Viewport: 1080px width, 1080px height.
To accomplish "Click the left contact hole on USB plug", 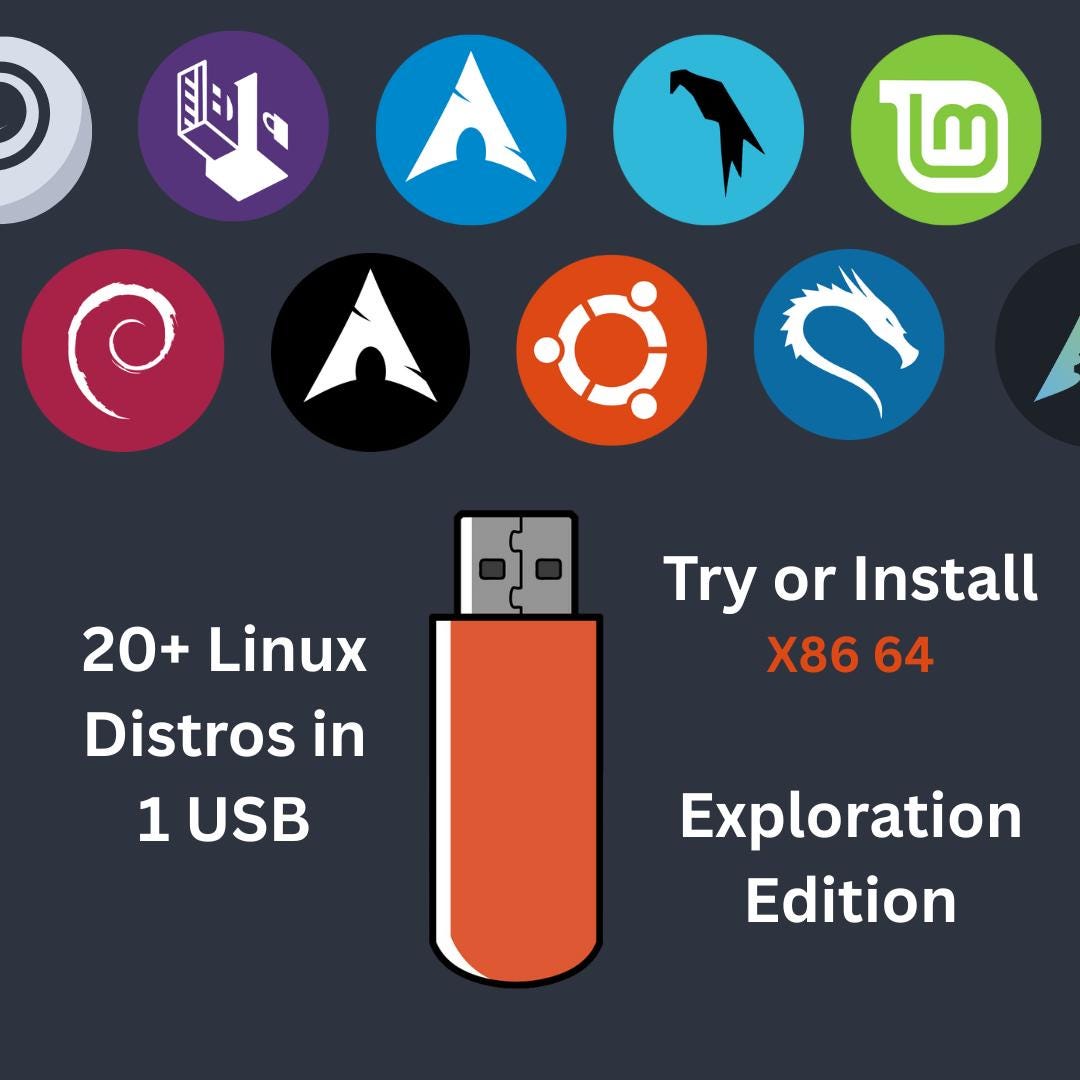I will (x=492, y=569).
